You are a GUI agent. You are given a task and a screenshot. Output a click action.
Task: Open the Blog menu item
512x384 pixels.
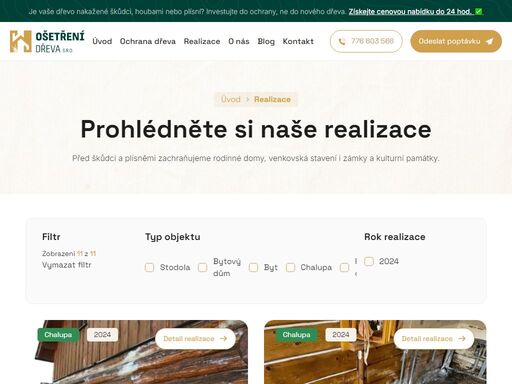[x=266, y=41]
